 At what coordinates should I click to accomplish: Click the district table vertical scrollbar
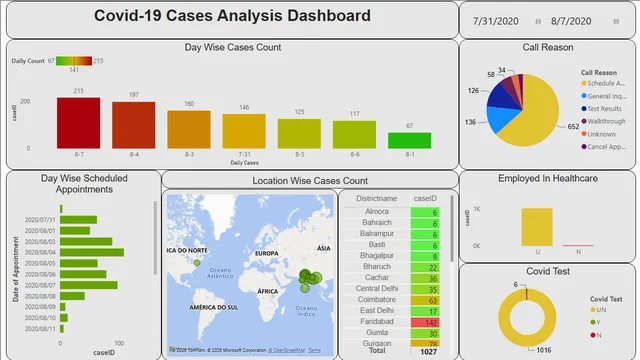[x=452, y=229]
